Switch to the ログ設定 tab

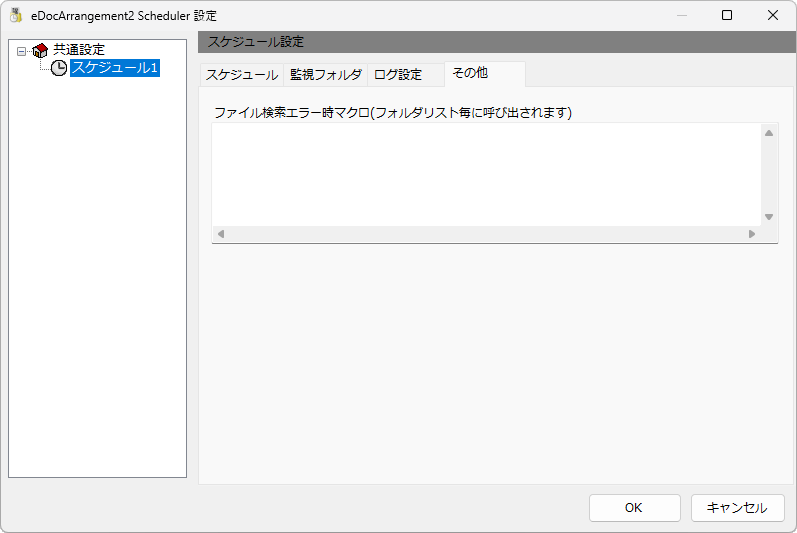(x=398, y=75)
